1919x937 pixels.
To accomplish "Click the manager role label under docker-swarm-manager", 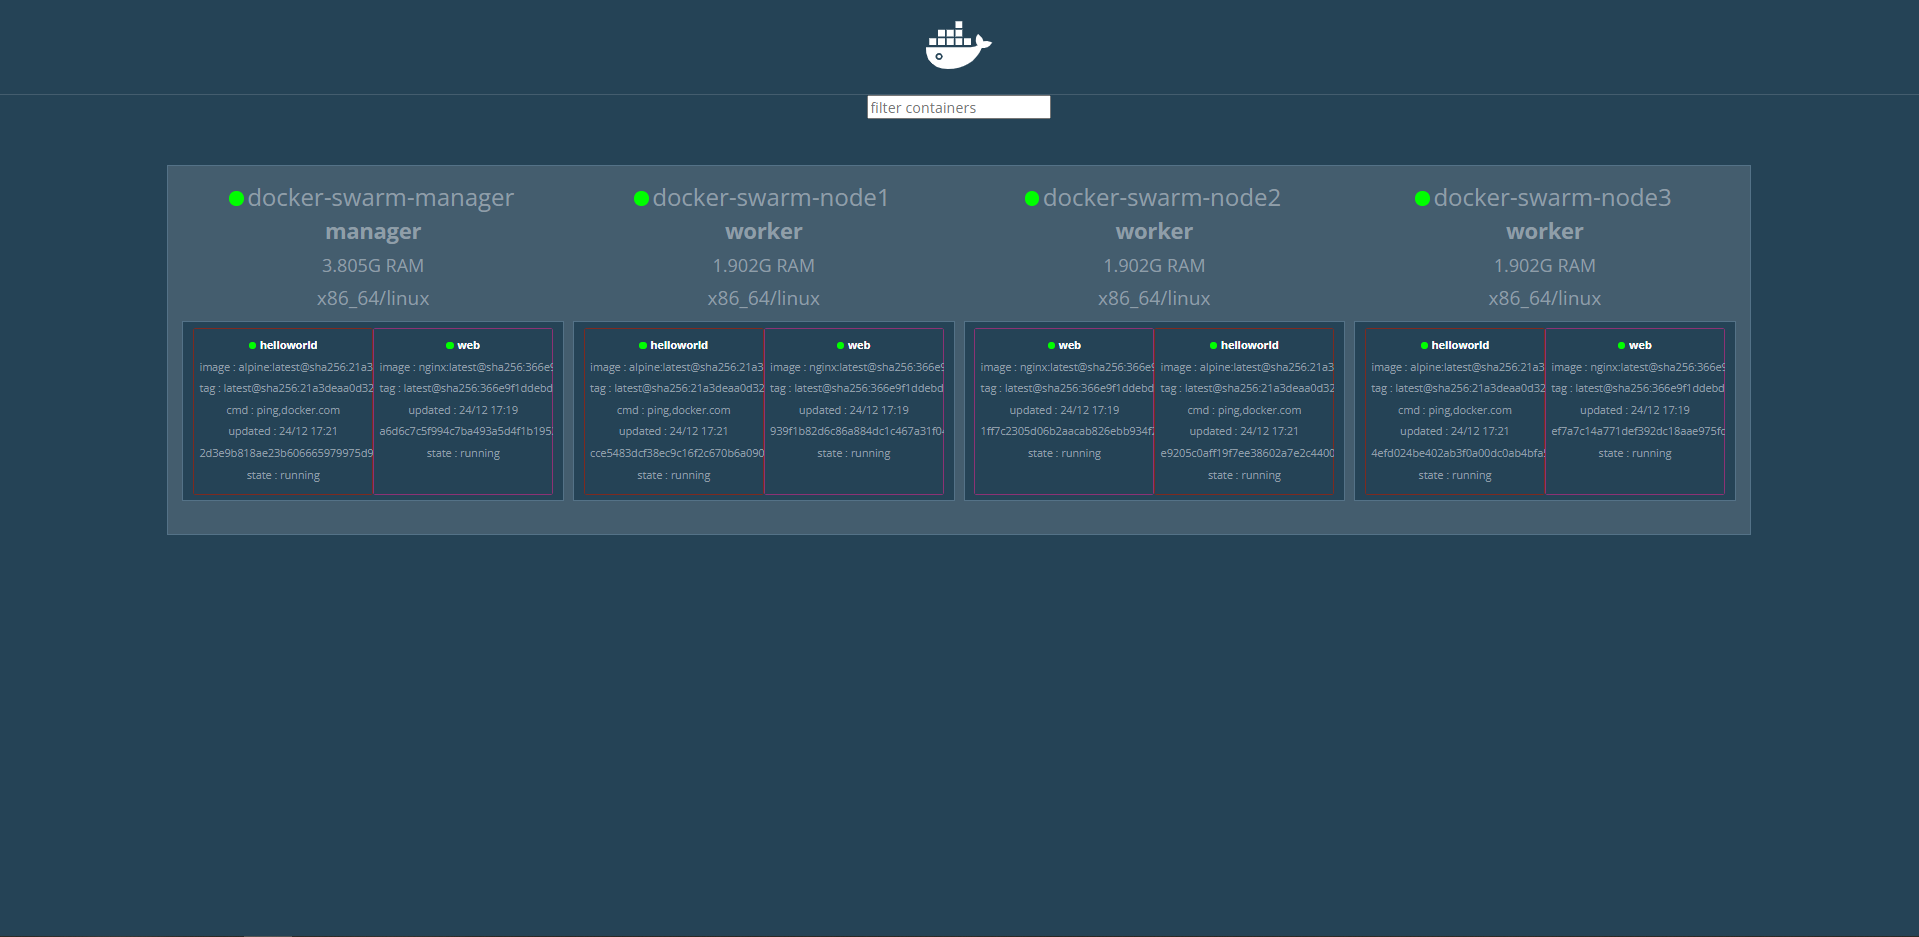I will coord(372,231).
